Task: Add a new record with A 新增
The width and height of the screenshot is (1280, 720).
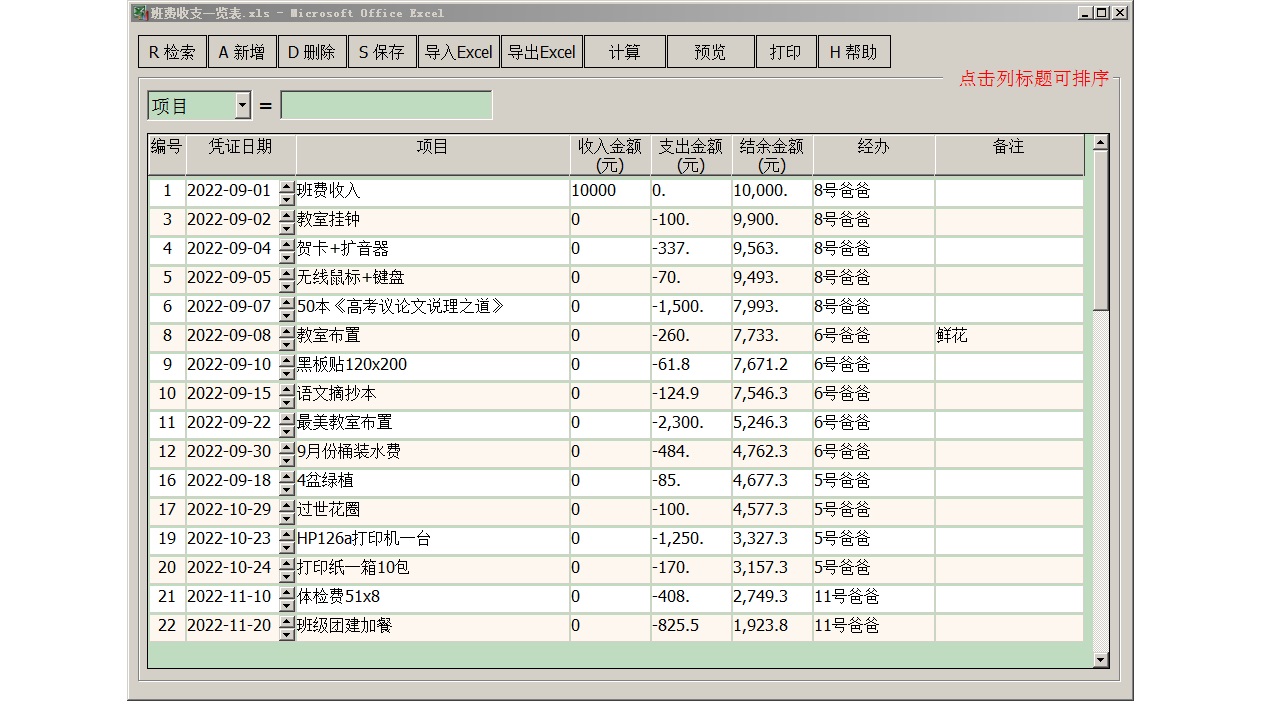Action: [241, 51]
